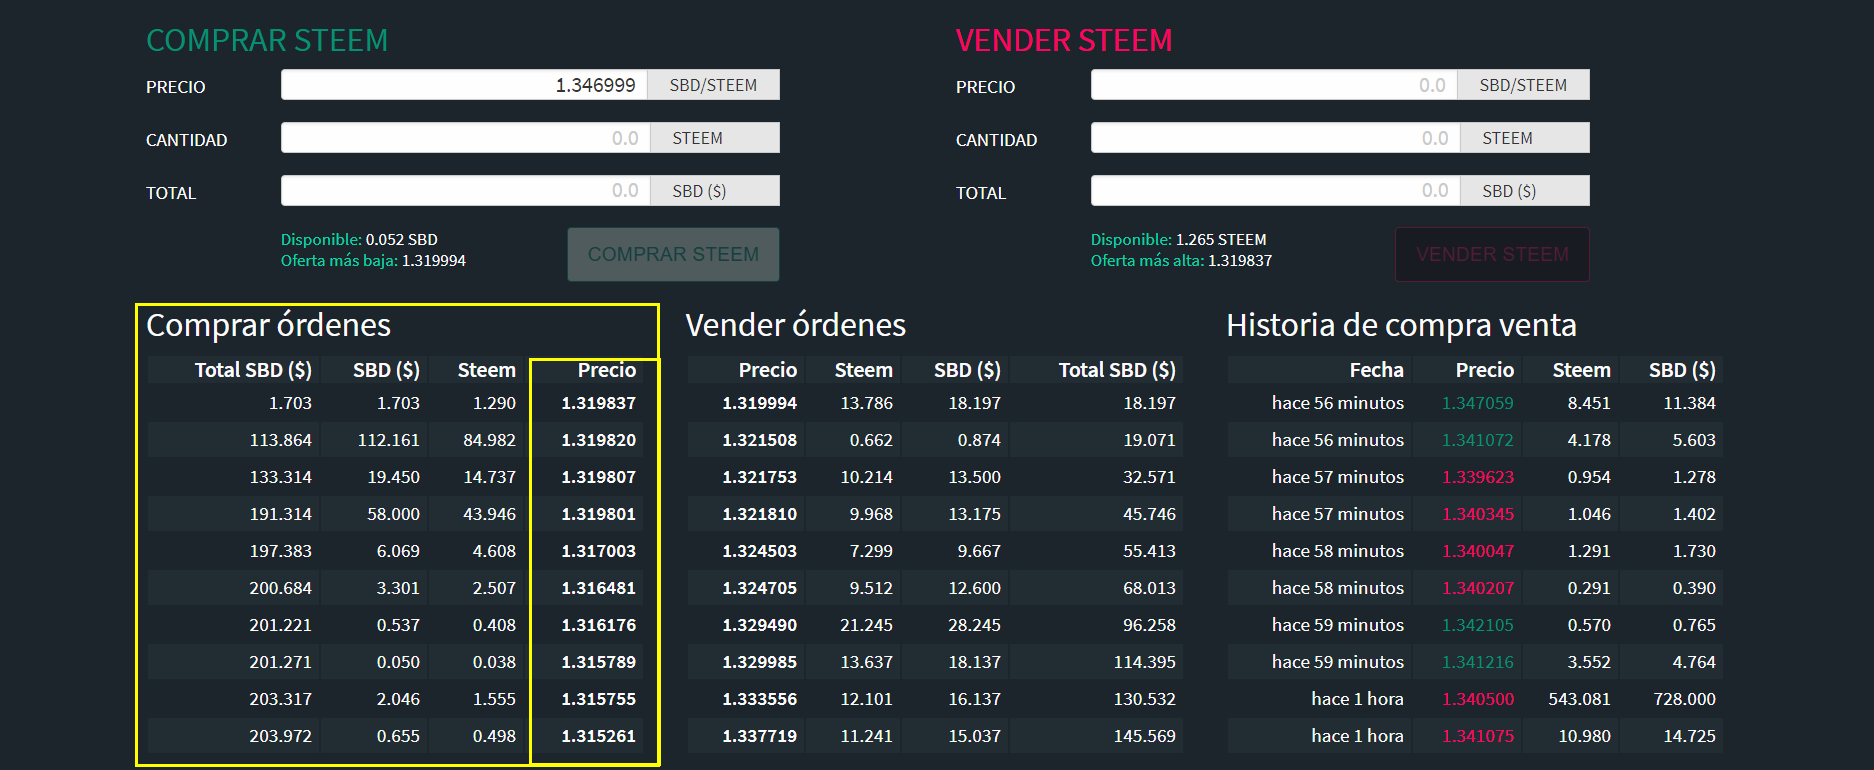Click the Oferta más alta 1.319837 link
The height and width of the screenshot is (770, 1874).
click(x=1181, y=261)
